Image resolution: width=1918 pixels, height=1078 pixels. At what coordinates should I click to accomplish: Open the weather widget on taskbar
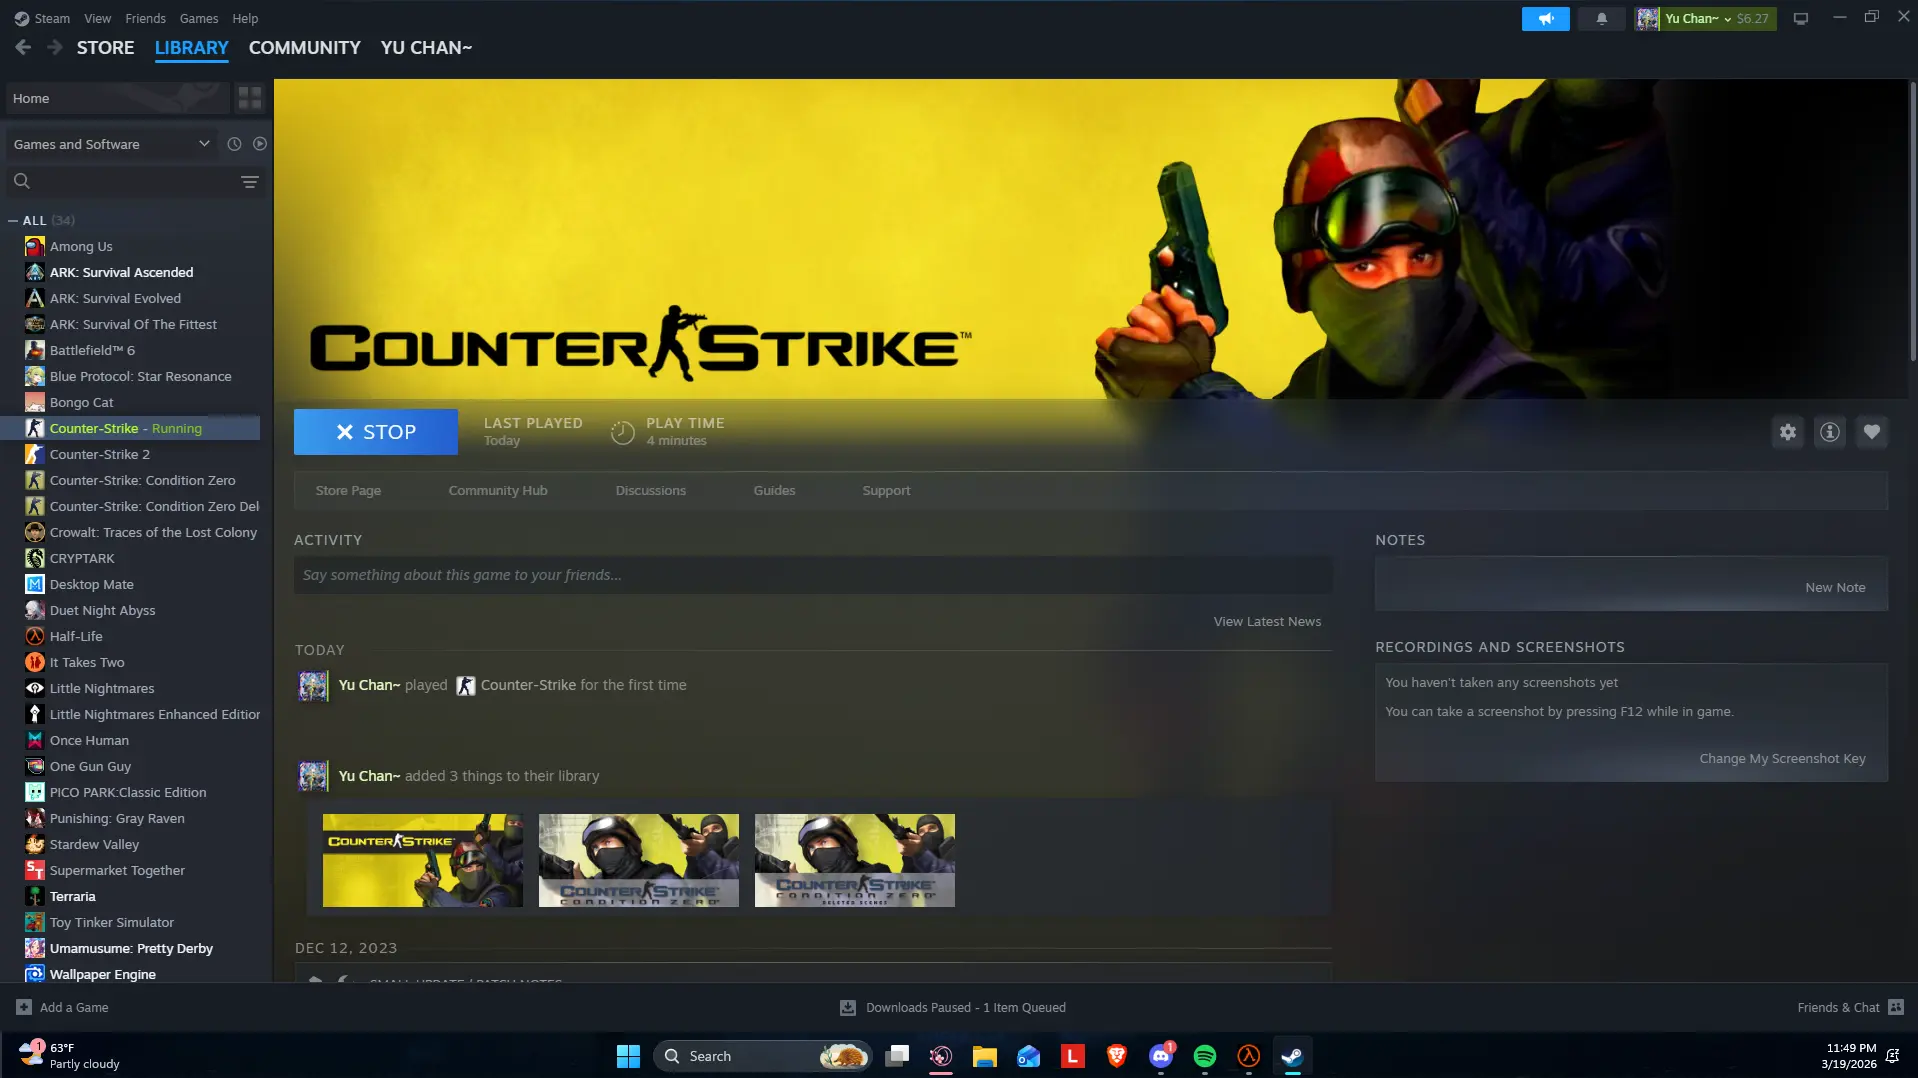coord(70,1056)
